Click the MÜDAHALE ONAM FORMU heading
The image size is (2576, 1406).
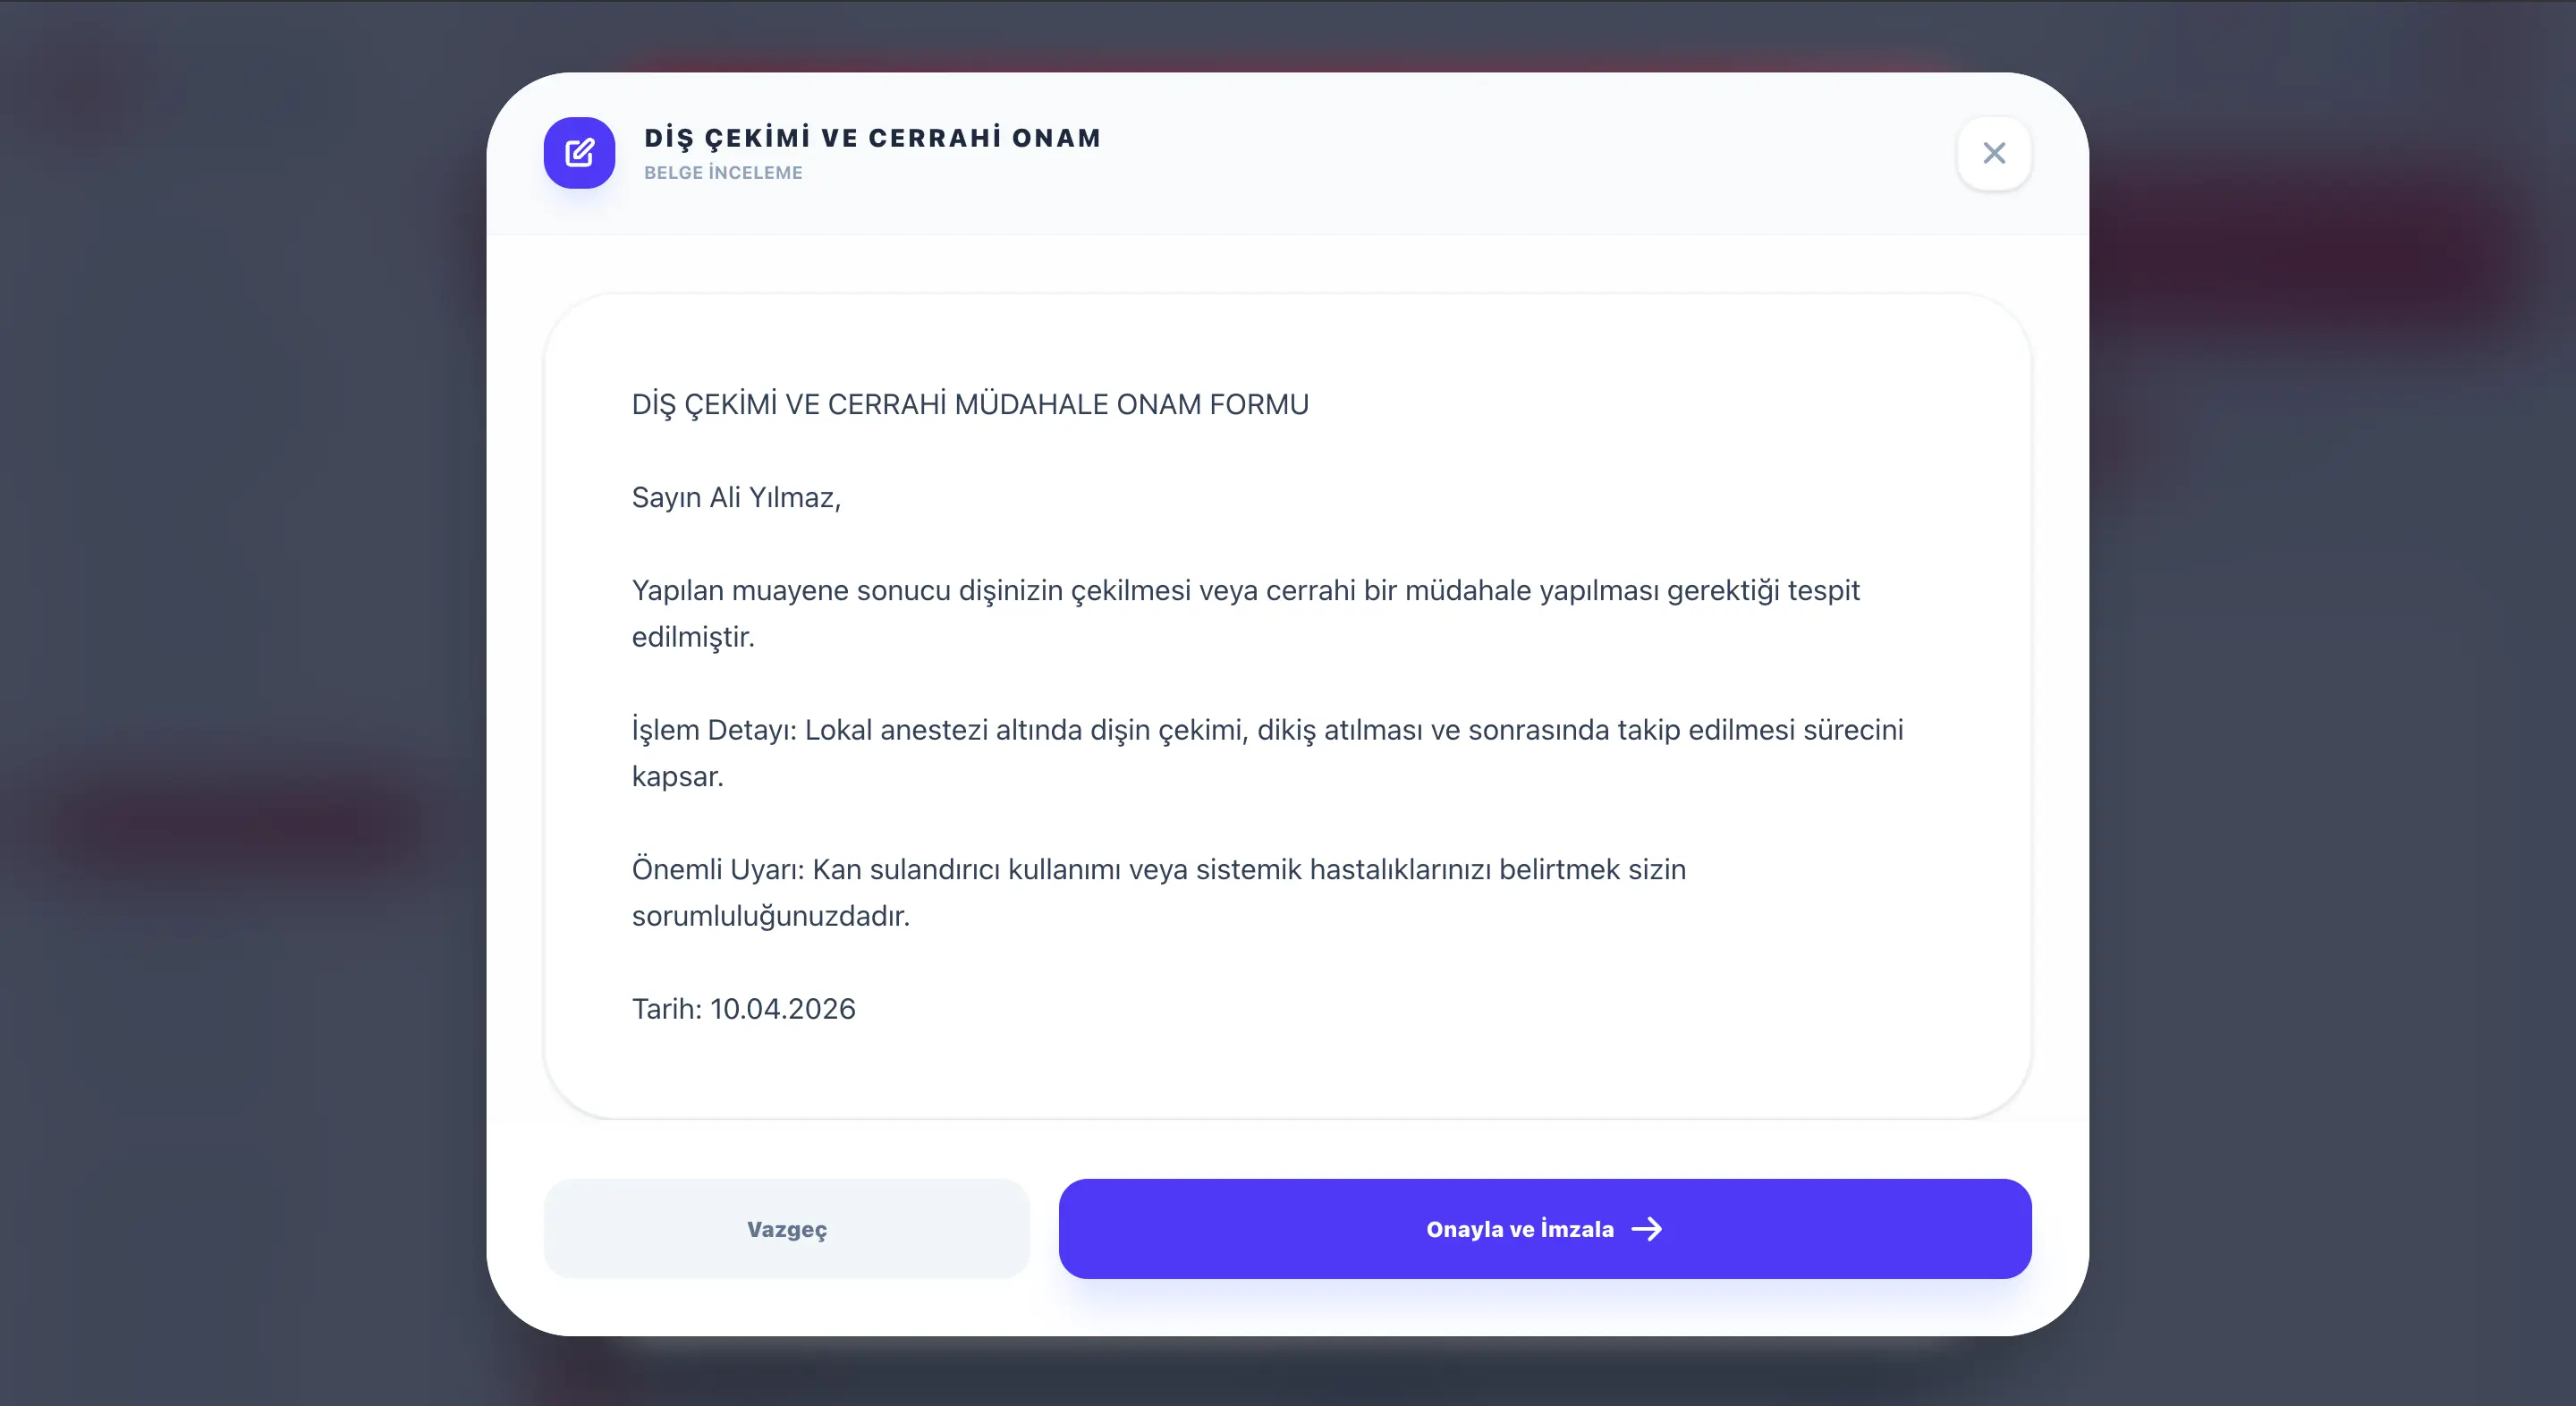[1131, 404]
